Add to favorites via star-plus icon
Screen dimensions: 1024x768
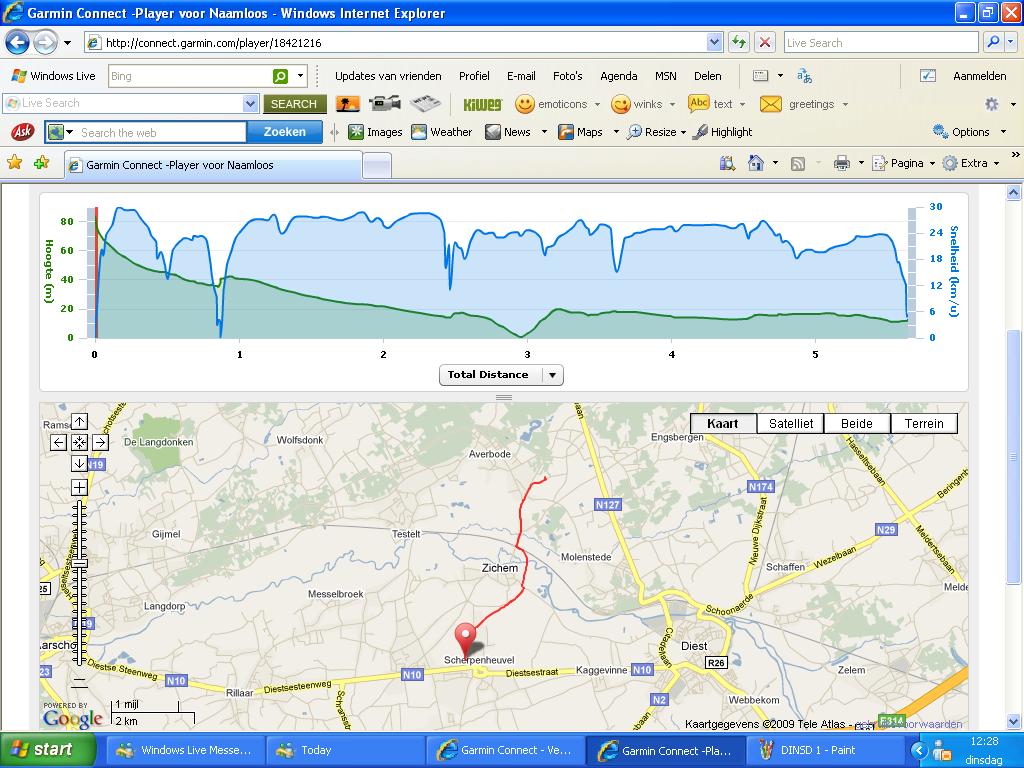coord(42,162)
